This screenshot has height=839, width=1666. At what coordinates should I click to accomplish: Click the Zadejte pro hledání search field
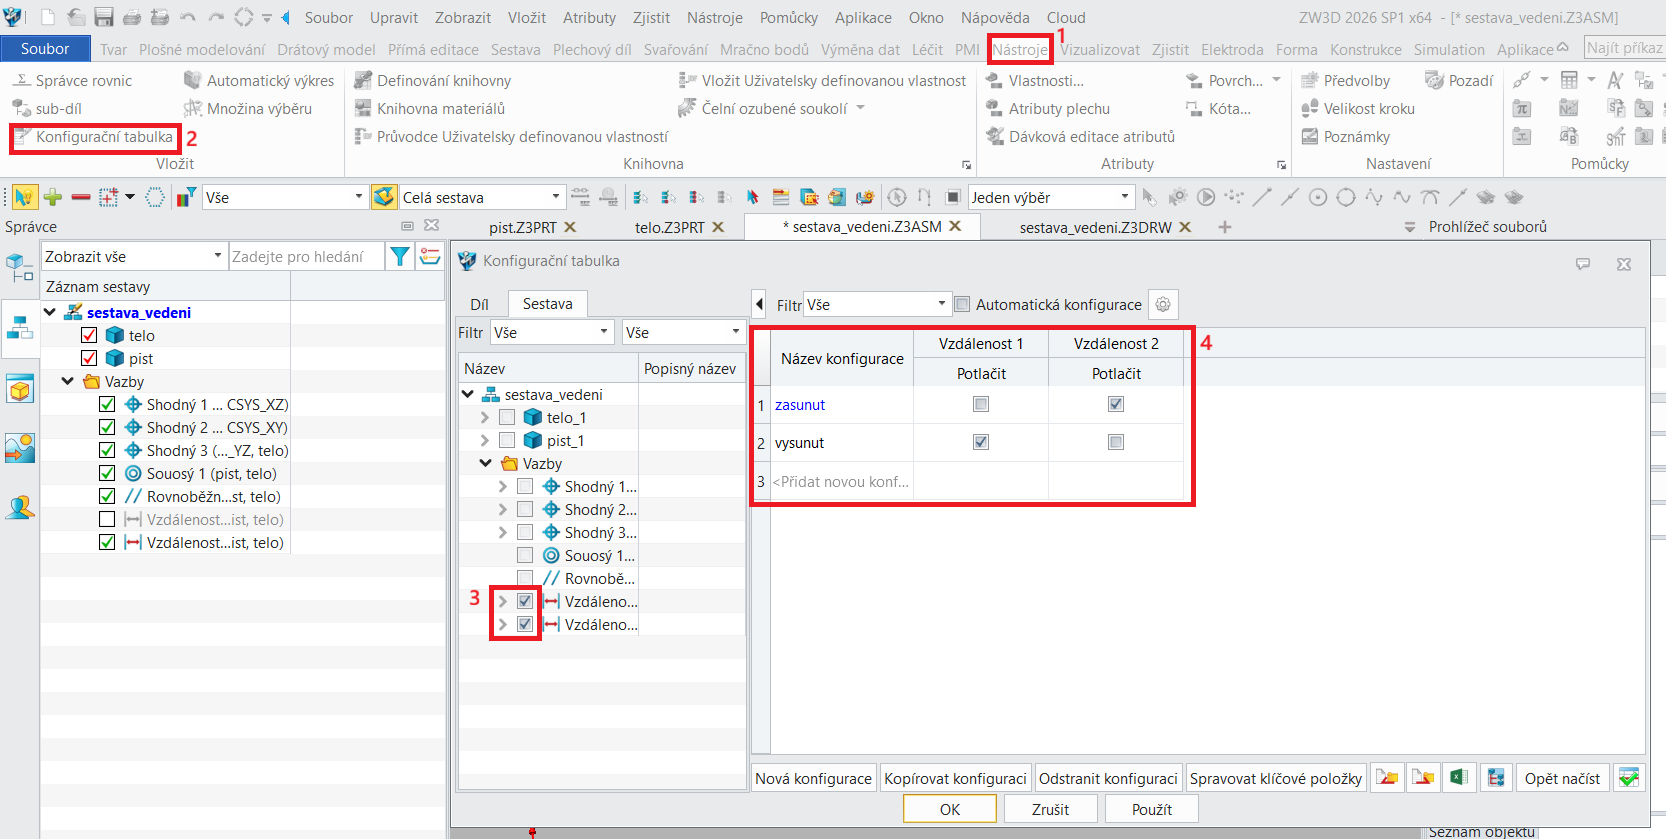pyautogui.click(x=305, y=257)
